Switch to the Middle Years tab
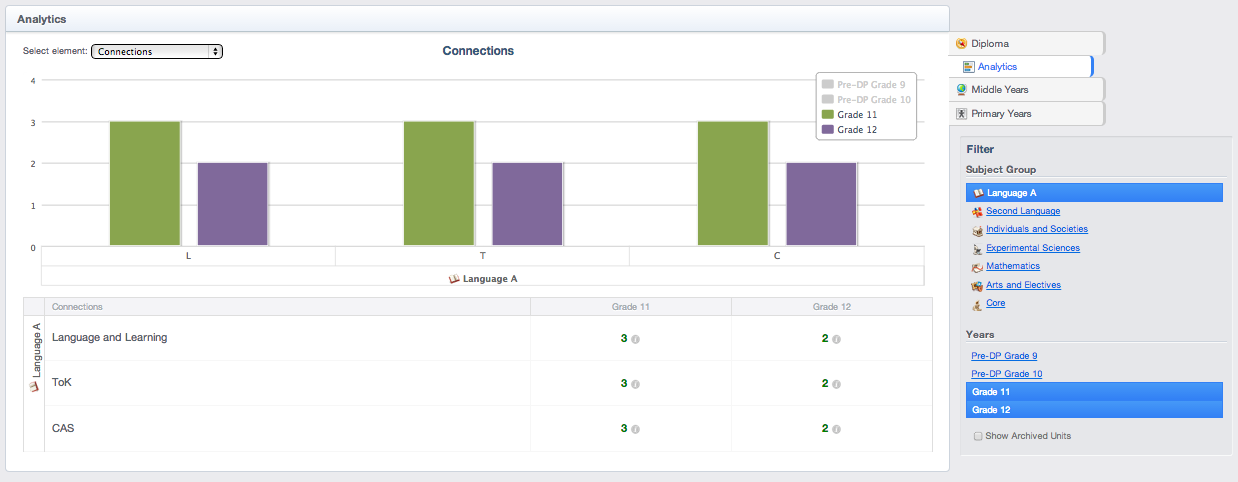This screenshot has height=482, width=1238. pos(1027,90)
